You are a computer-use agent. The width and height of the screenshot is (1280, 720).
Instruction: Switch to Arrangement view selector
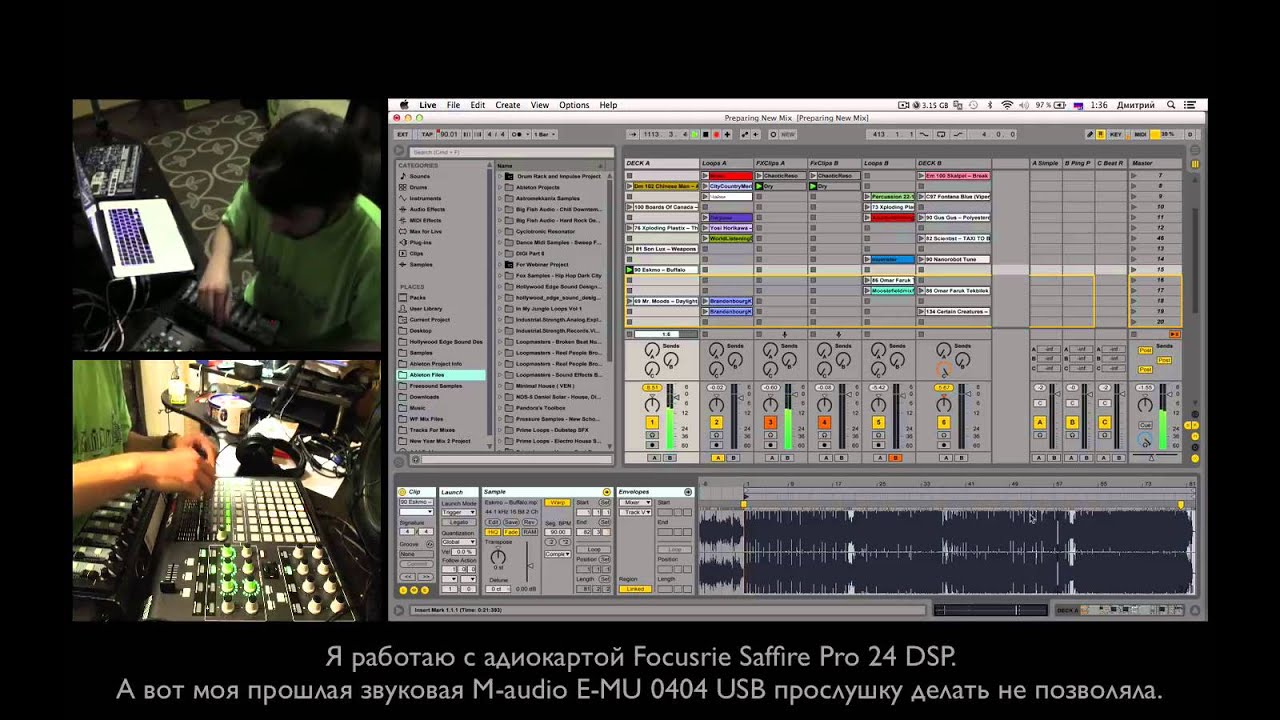click(x=1195, y=150)
